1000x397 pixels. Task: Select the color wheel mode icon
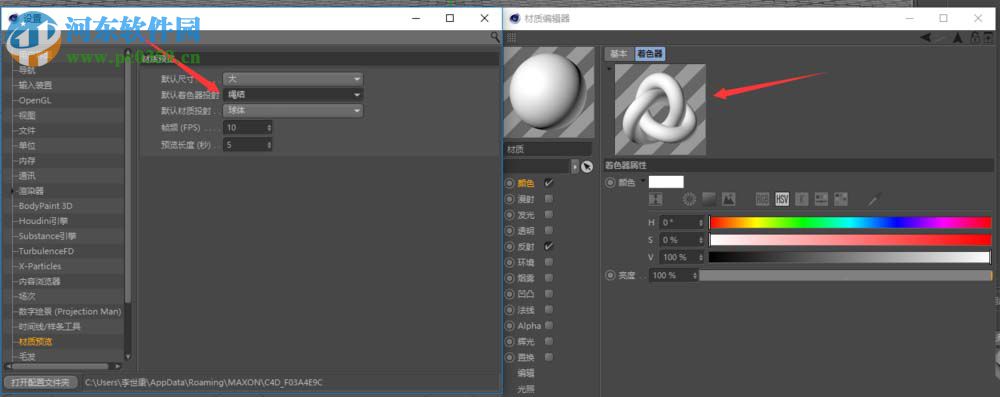pos(689,199)
